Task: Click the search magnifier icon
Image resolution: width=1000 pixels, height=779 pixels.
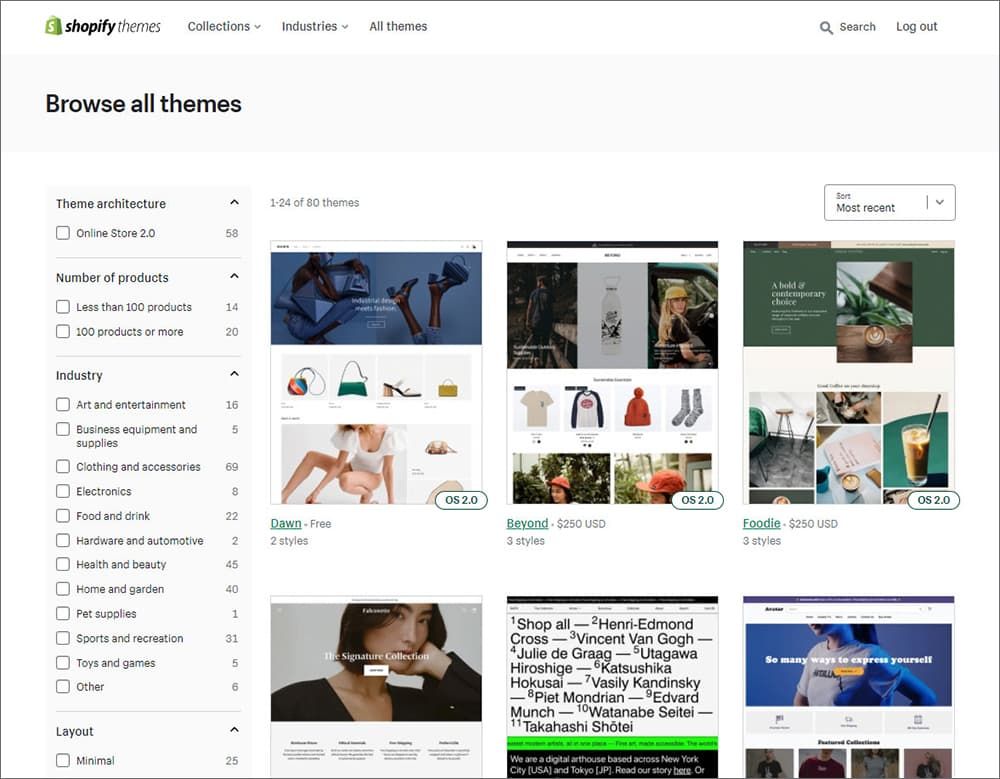Action: pos(826,27)
